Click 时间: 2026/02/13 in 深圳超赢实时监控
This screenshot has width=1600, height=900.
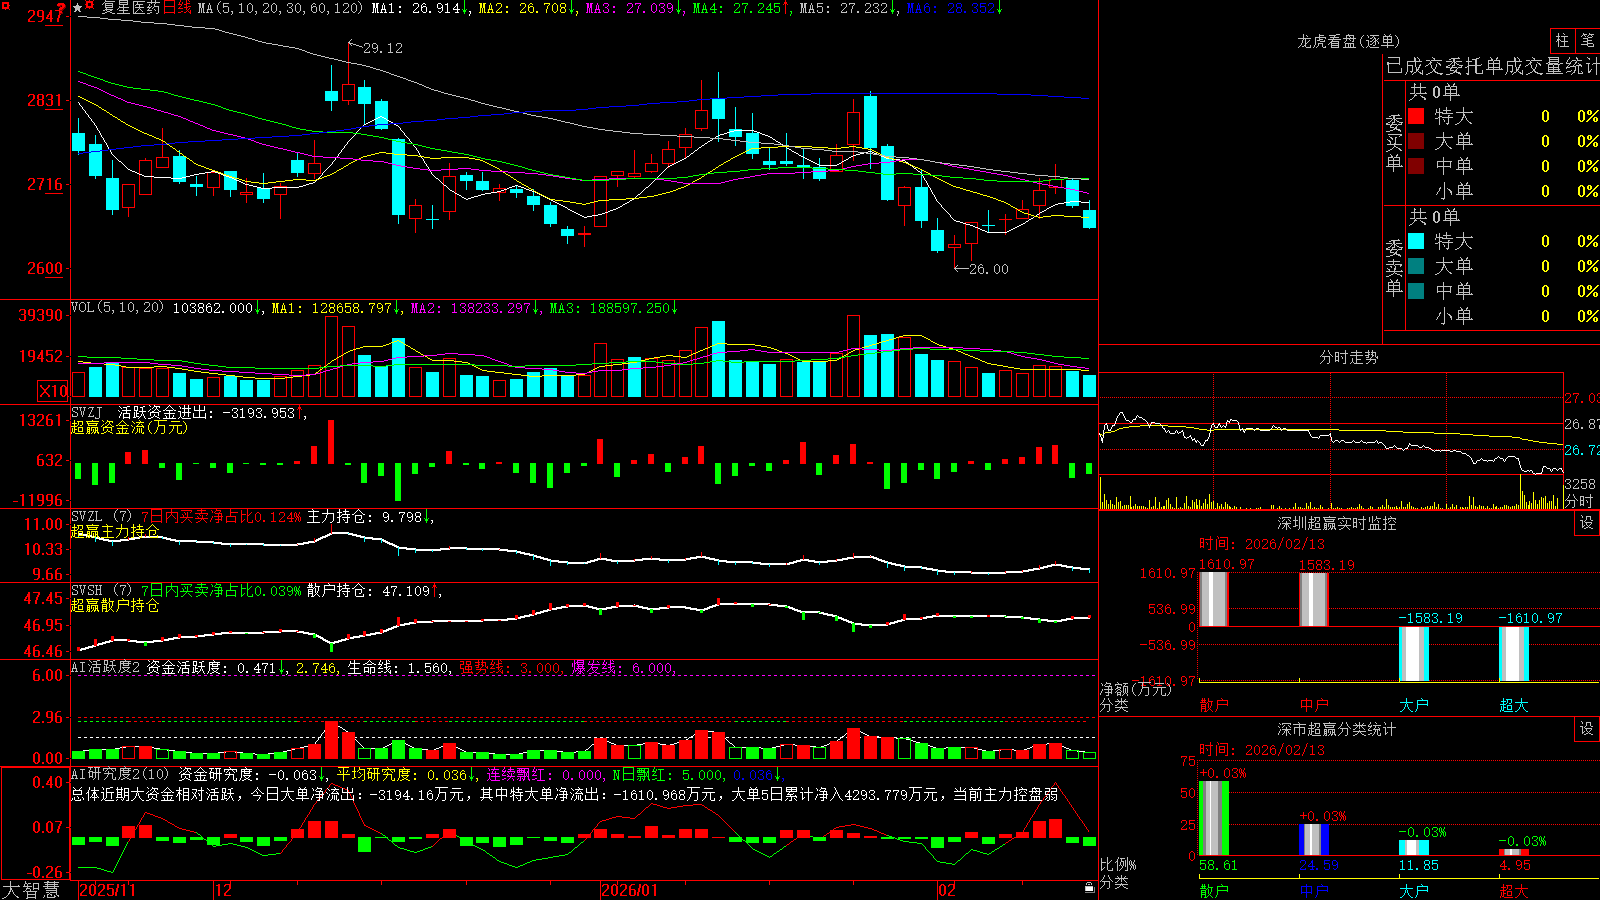coord(1262,544)
